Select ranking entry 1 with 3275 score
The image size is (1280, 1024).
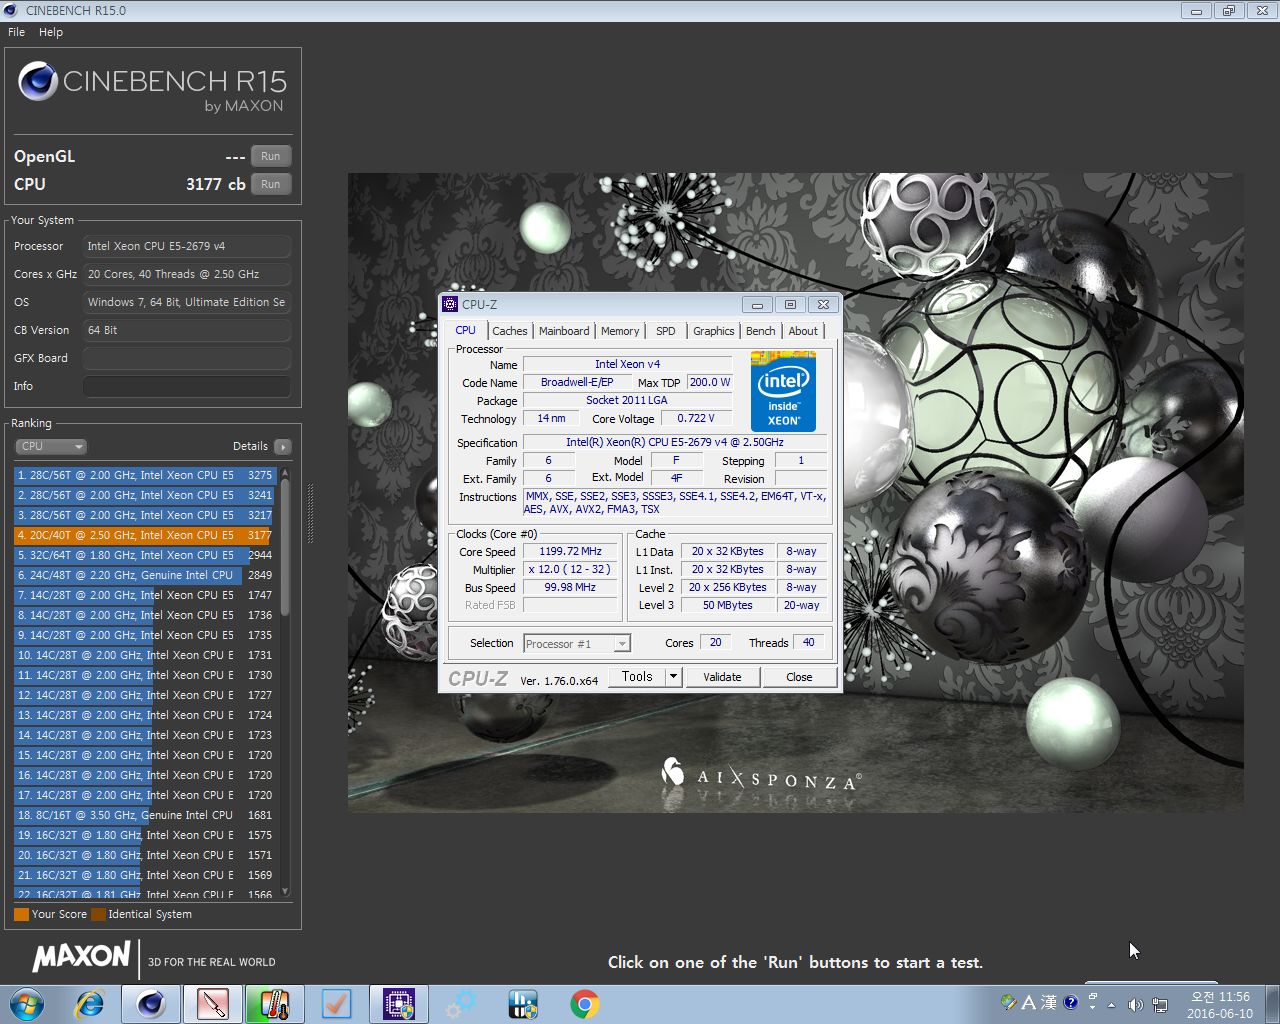[x=145, y=475]
